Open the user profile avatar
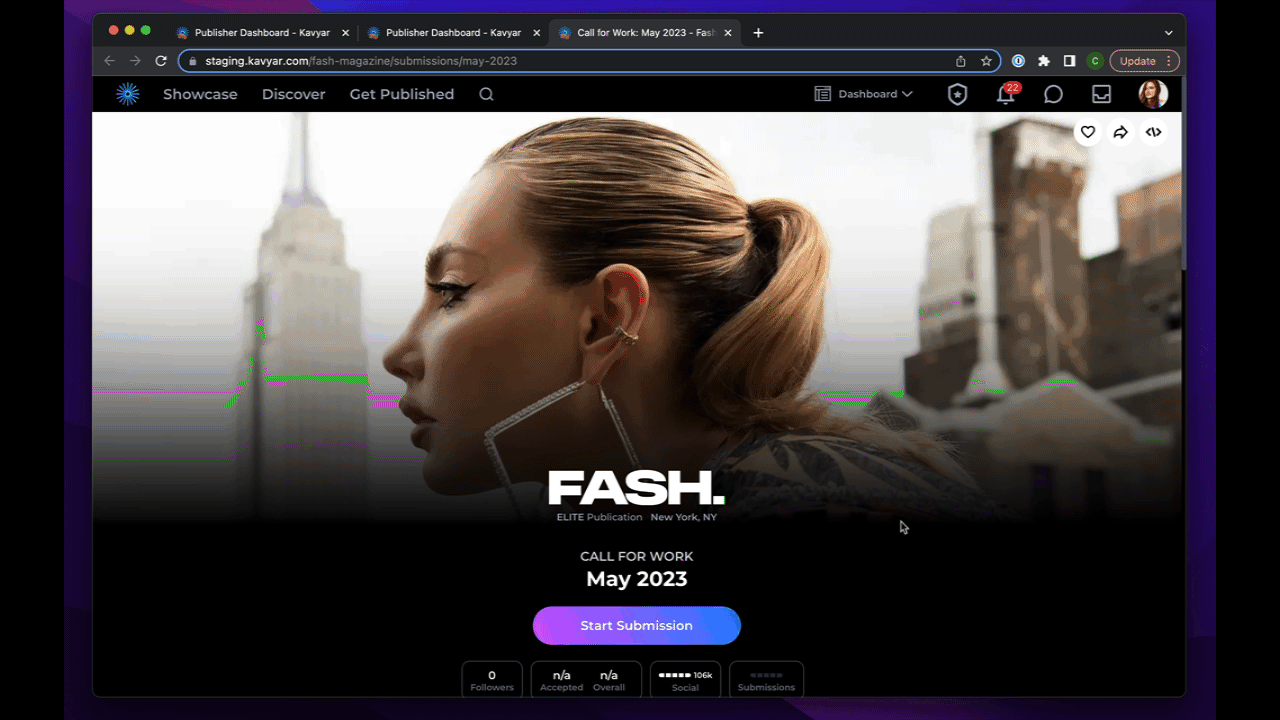This screenshot has width=1280, height=720. [x=1153, y=94]
